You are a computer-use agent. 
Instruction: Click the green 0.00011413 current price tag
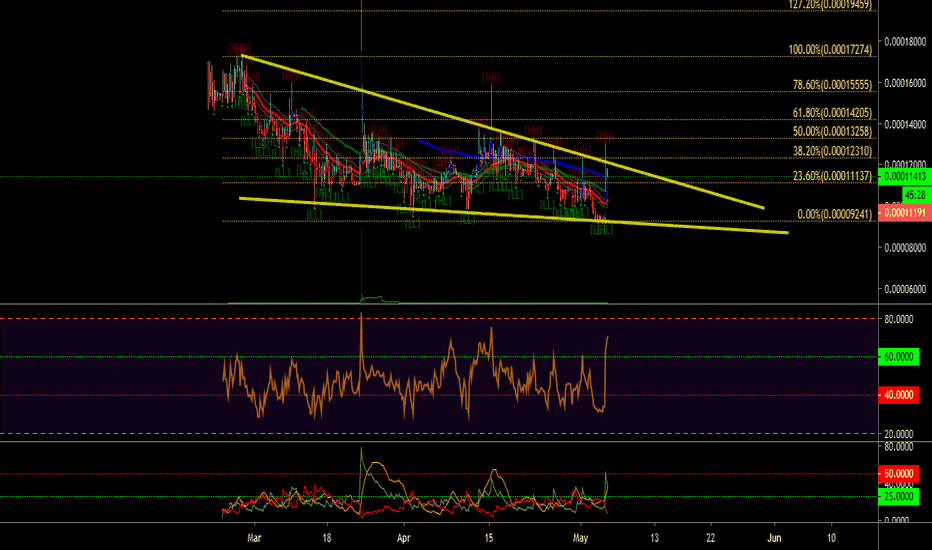click(x=905, y=176)
